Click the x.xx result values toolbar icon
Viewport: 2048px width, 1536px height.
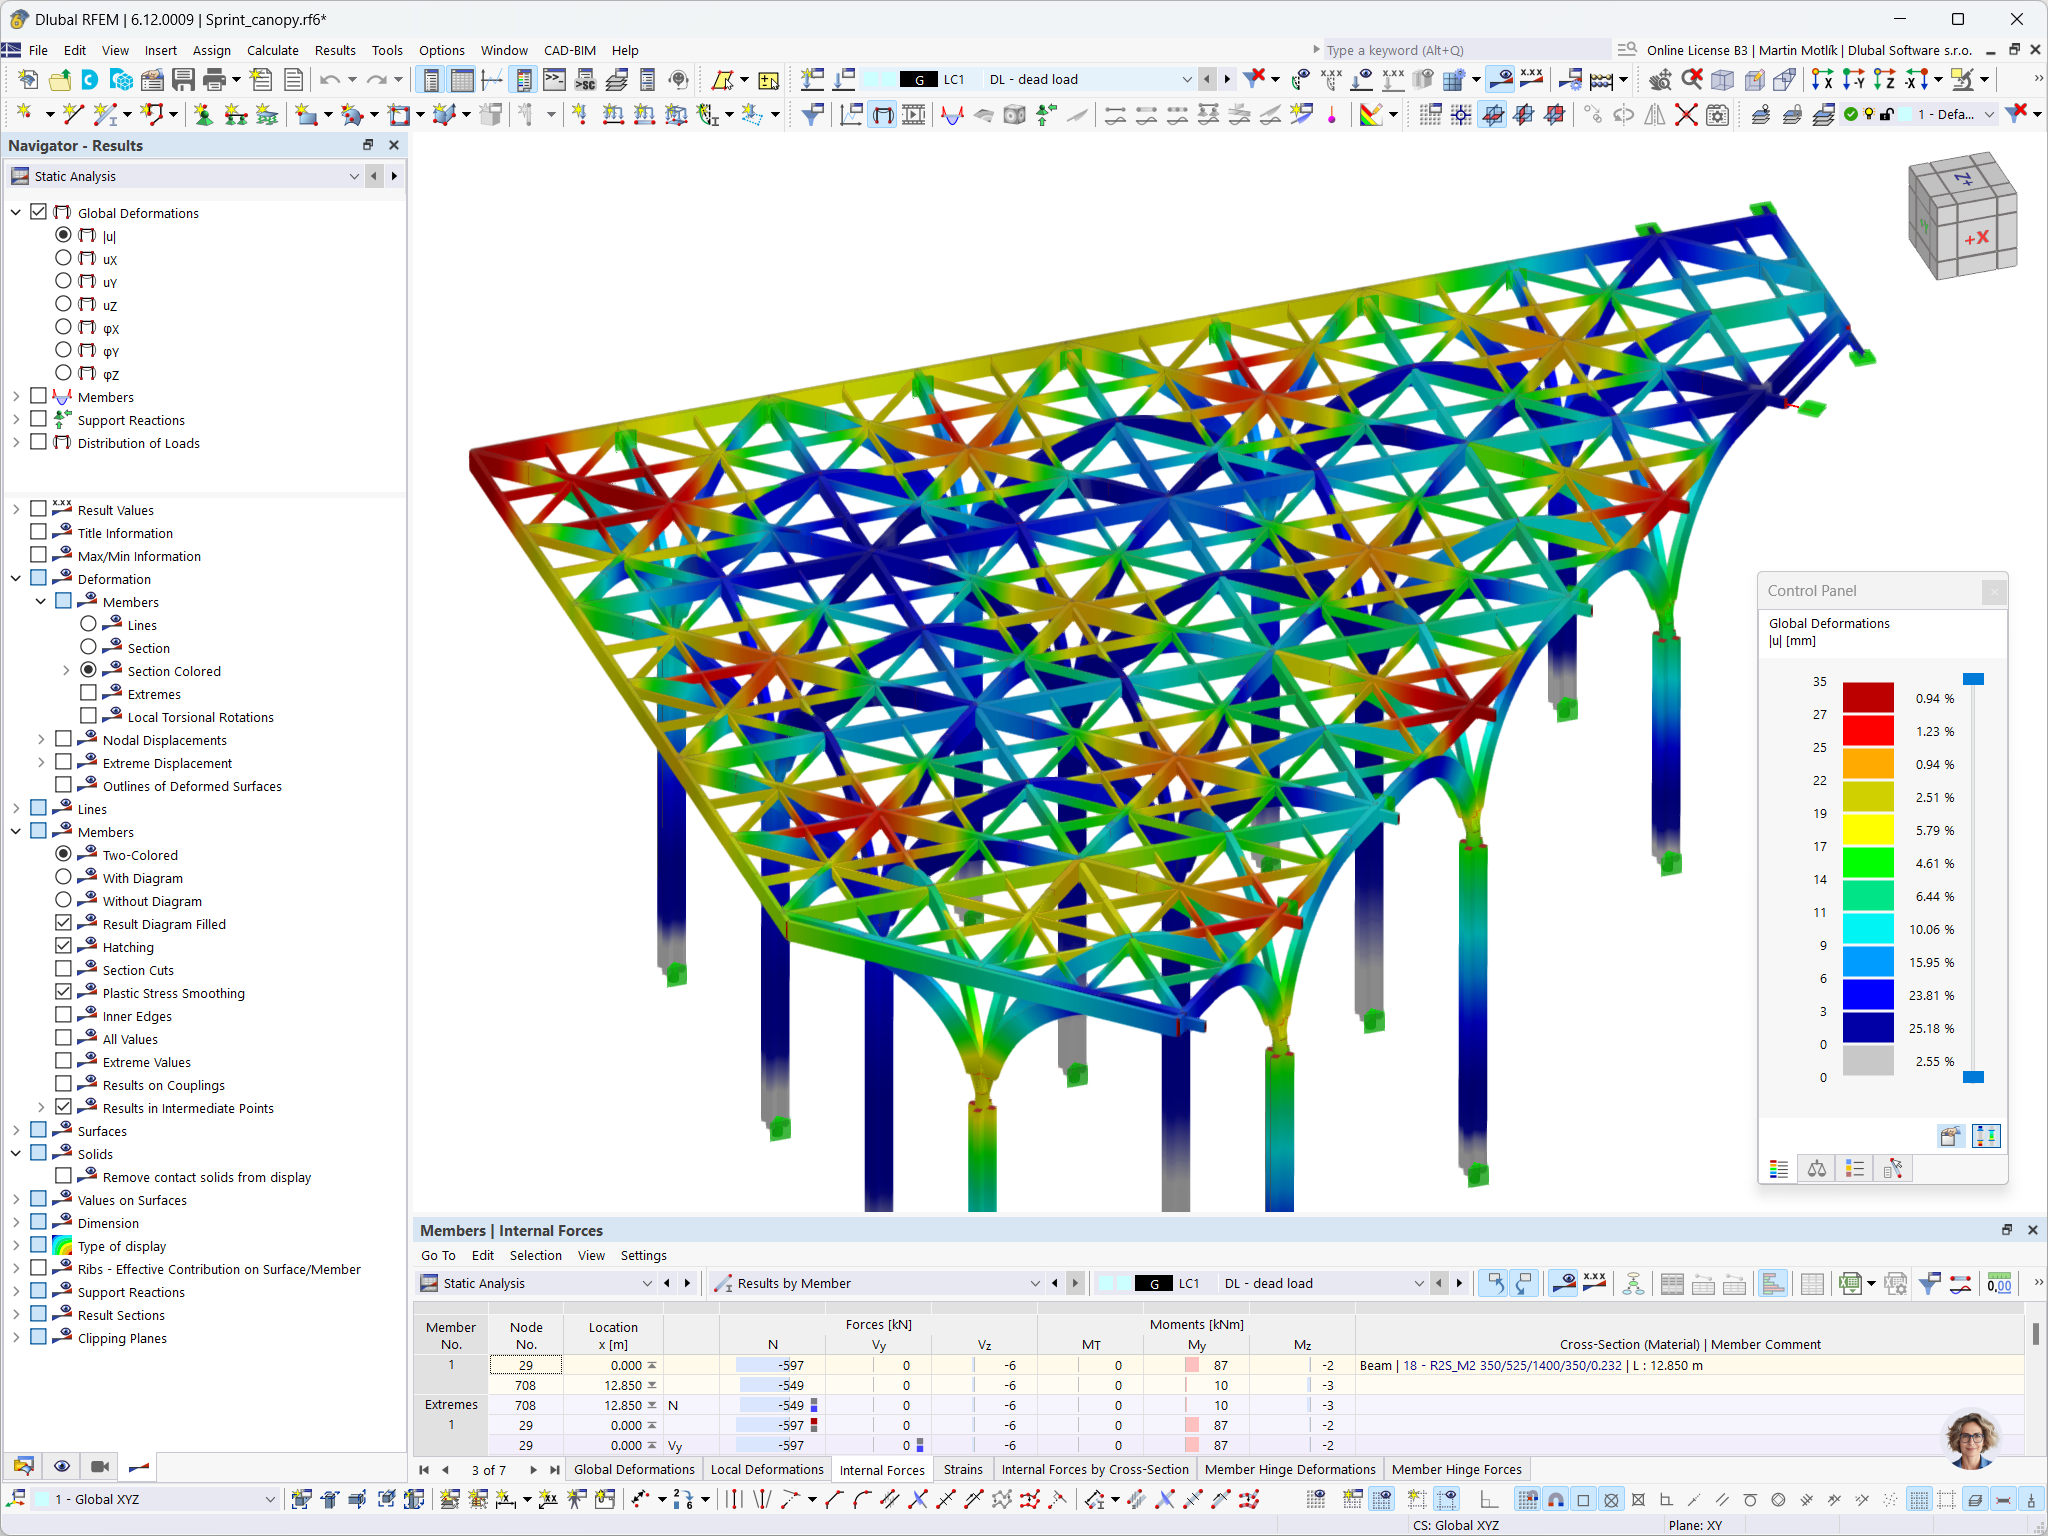tap(1530, 79)
